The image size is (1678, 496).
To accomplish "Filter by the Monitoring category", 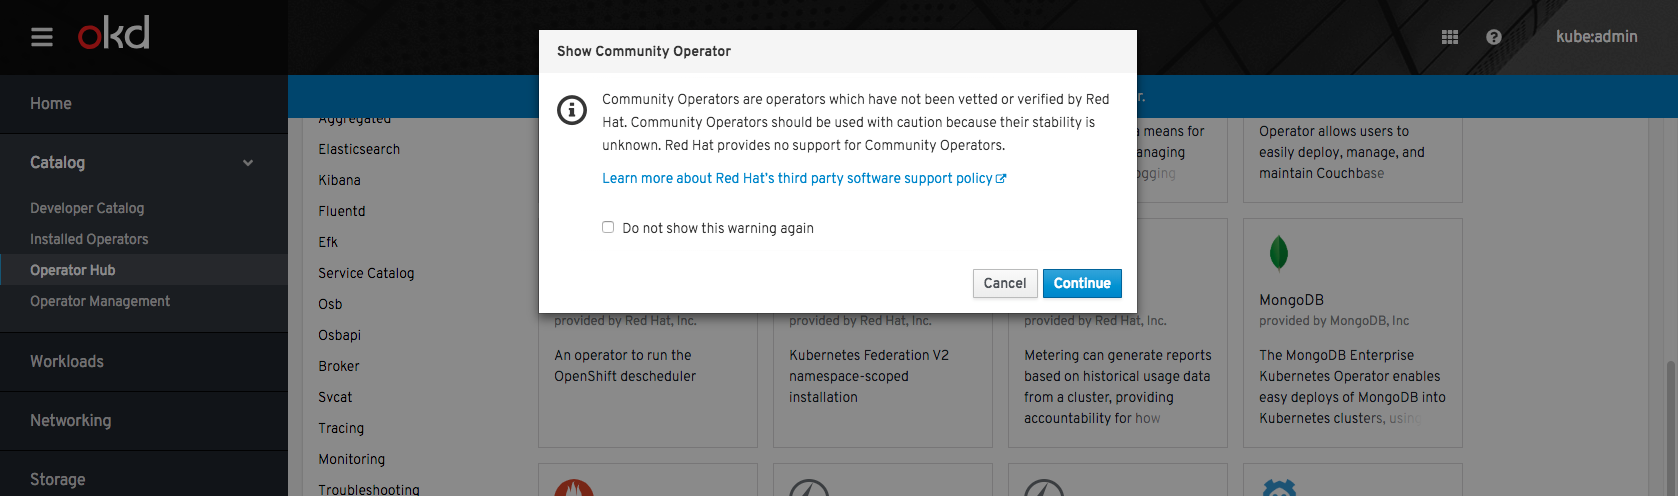I will coord(351,459).
